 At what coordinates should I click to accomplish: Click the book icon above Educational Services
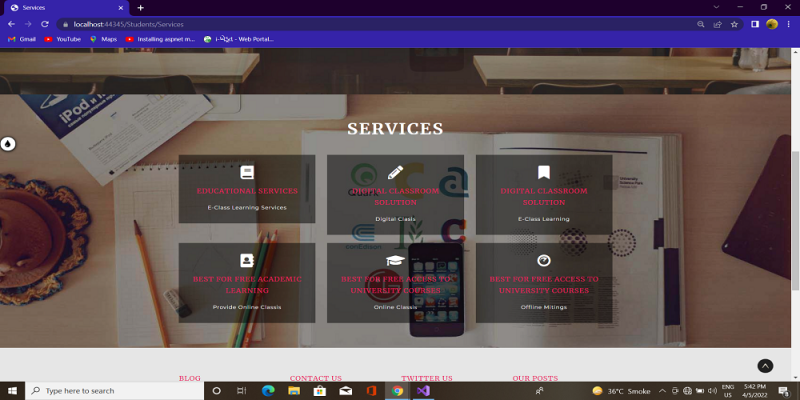[247, 172]
